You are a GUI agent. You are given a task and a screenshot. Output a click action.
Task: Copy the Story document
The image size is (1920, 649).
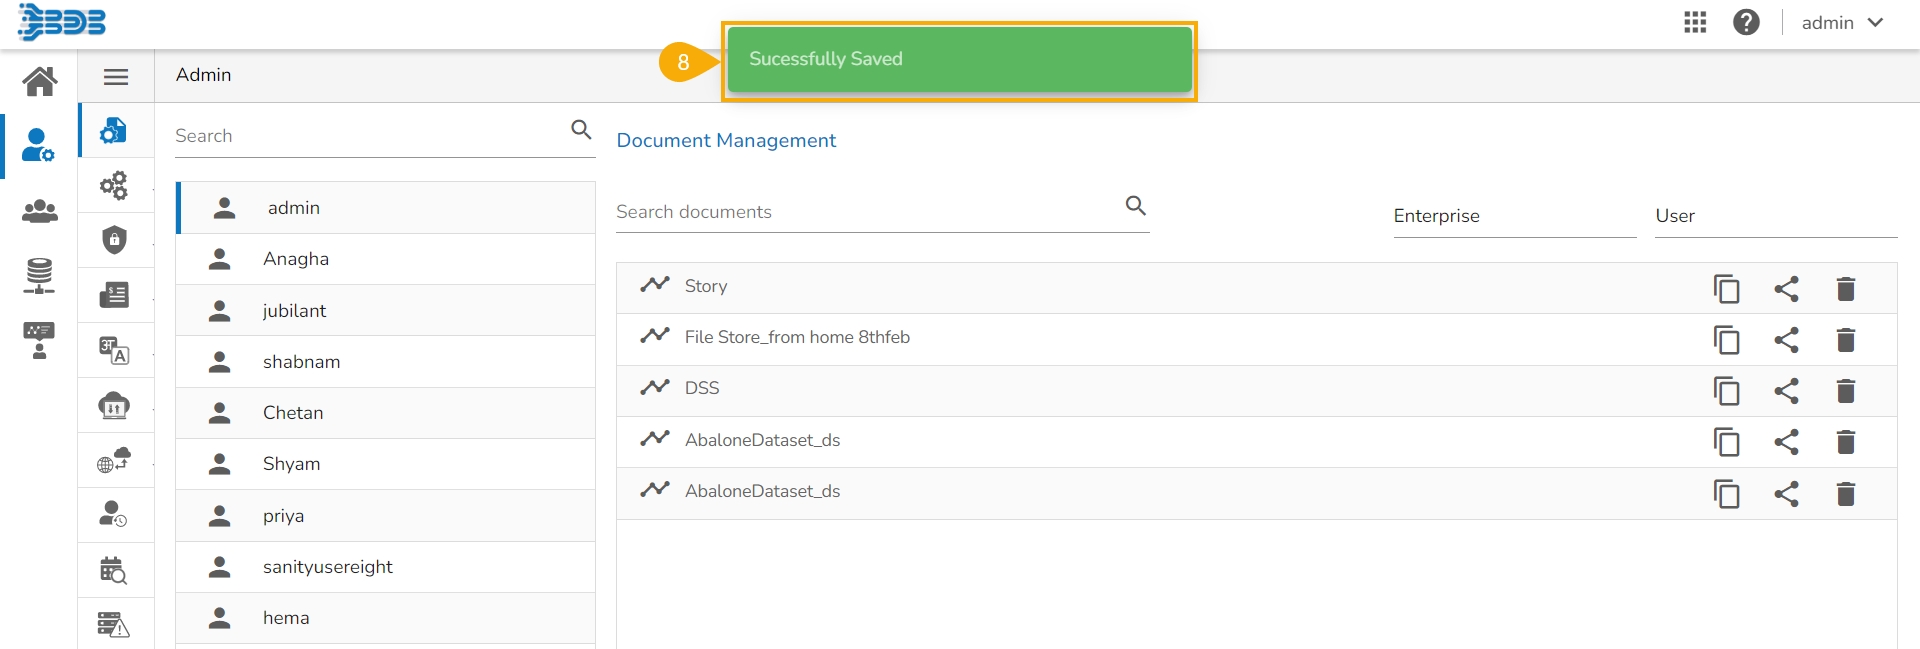pyautogui.click(x=1726, y=289)
